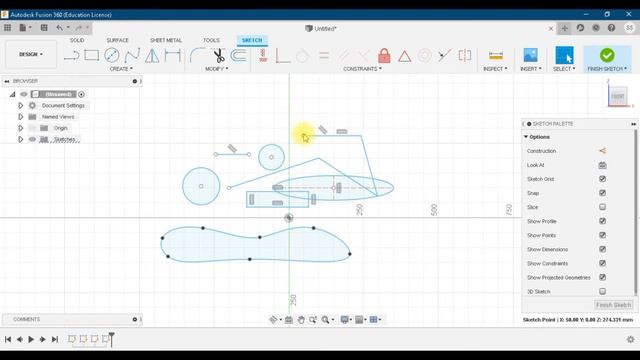This screenshot has height=360, width=640.
Task: Apply the Midpoint constraint icon
Action: [444, 55]
